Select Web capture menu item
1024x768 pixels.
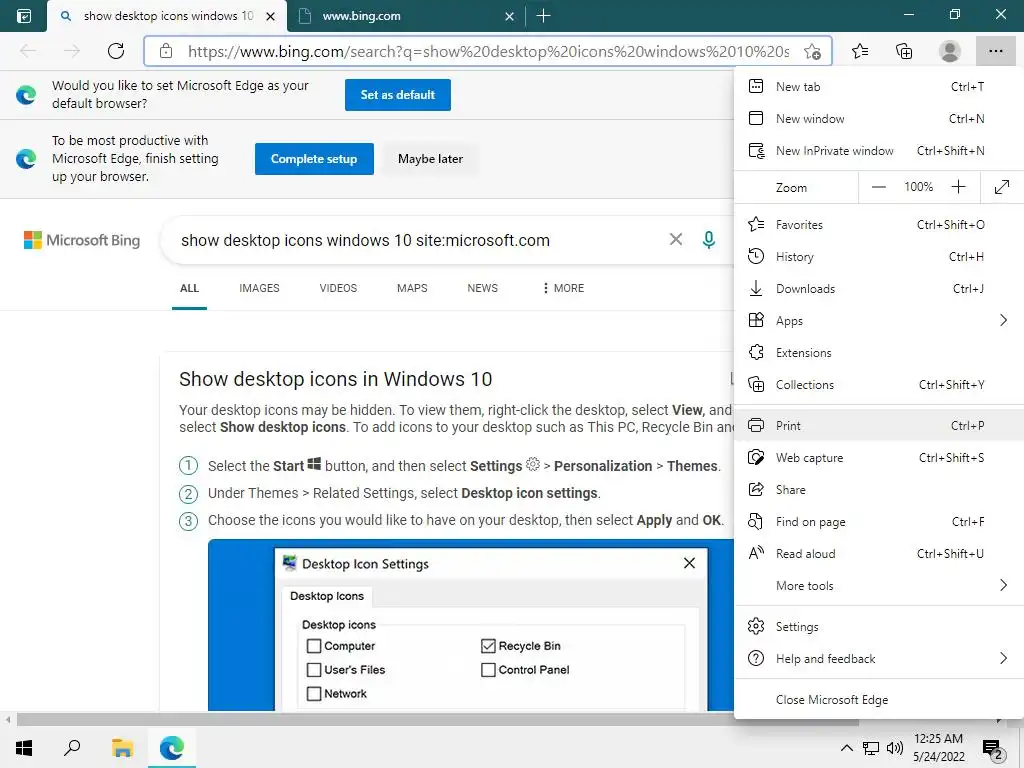point(879,458)
